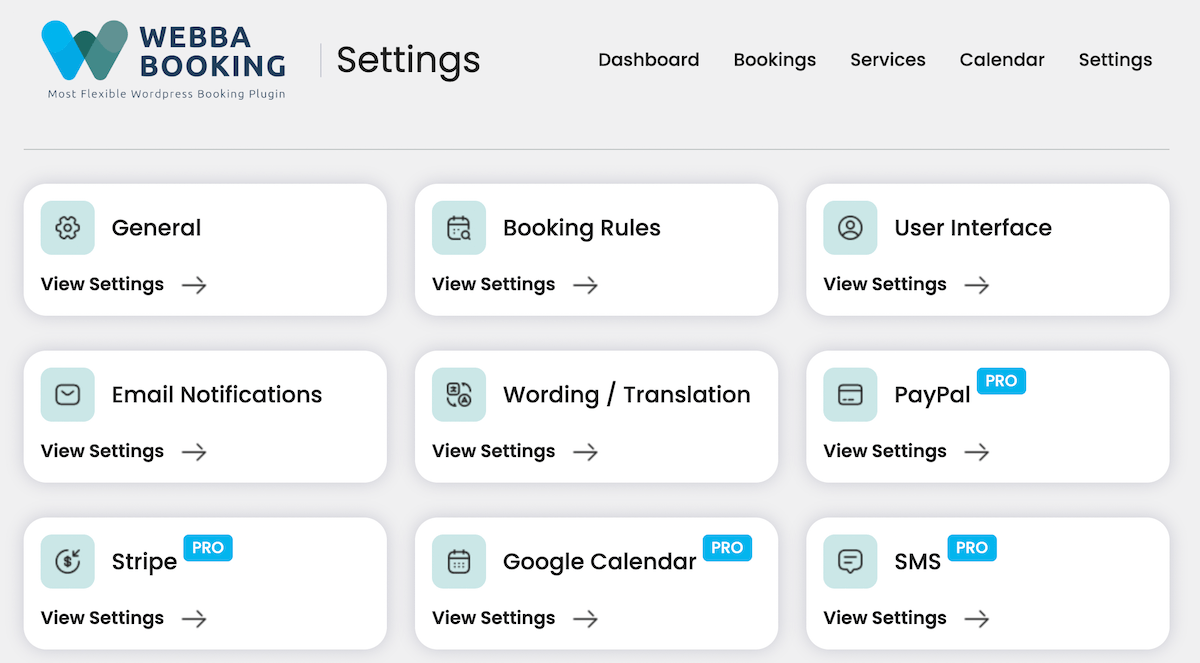Click the Settings page heading
Screen dimensions: 1200x663
(x=408, y=60)
